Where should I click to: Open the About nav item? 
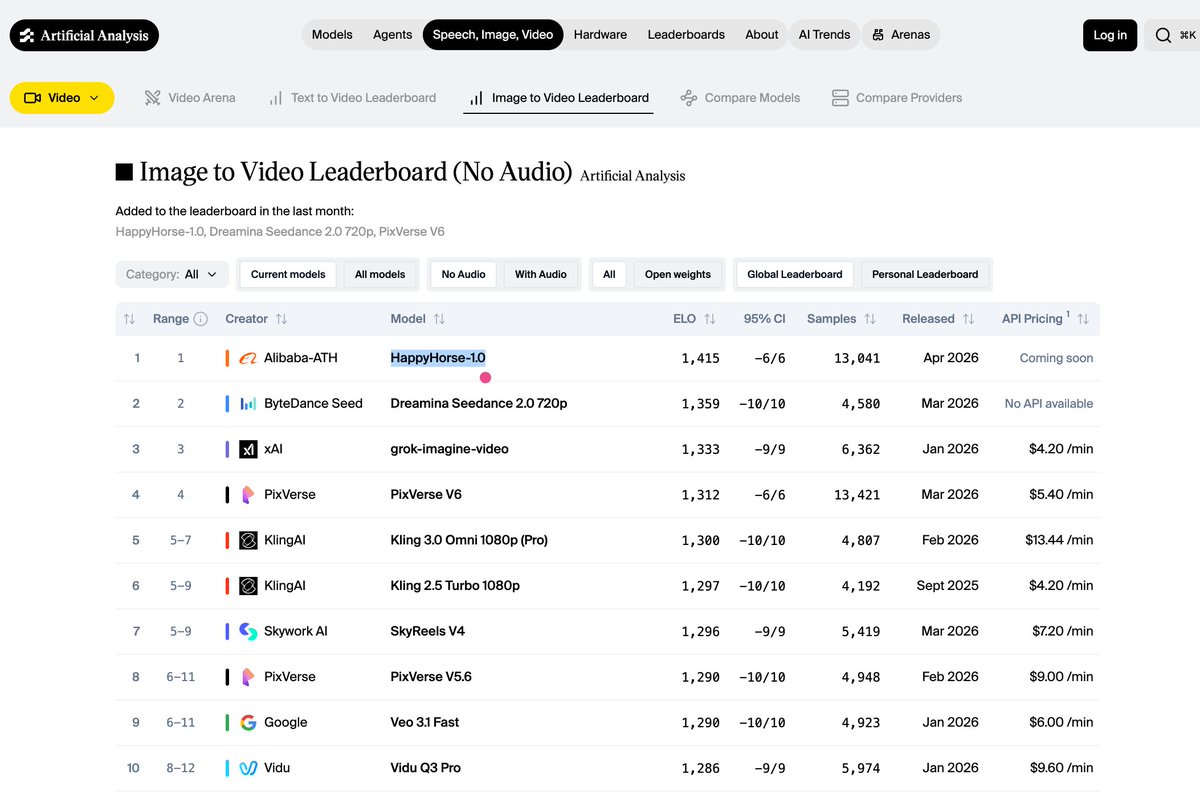pos(762,35)
